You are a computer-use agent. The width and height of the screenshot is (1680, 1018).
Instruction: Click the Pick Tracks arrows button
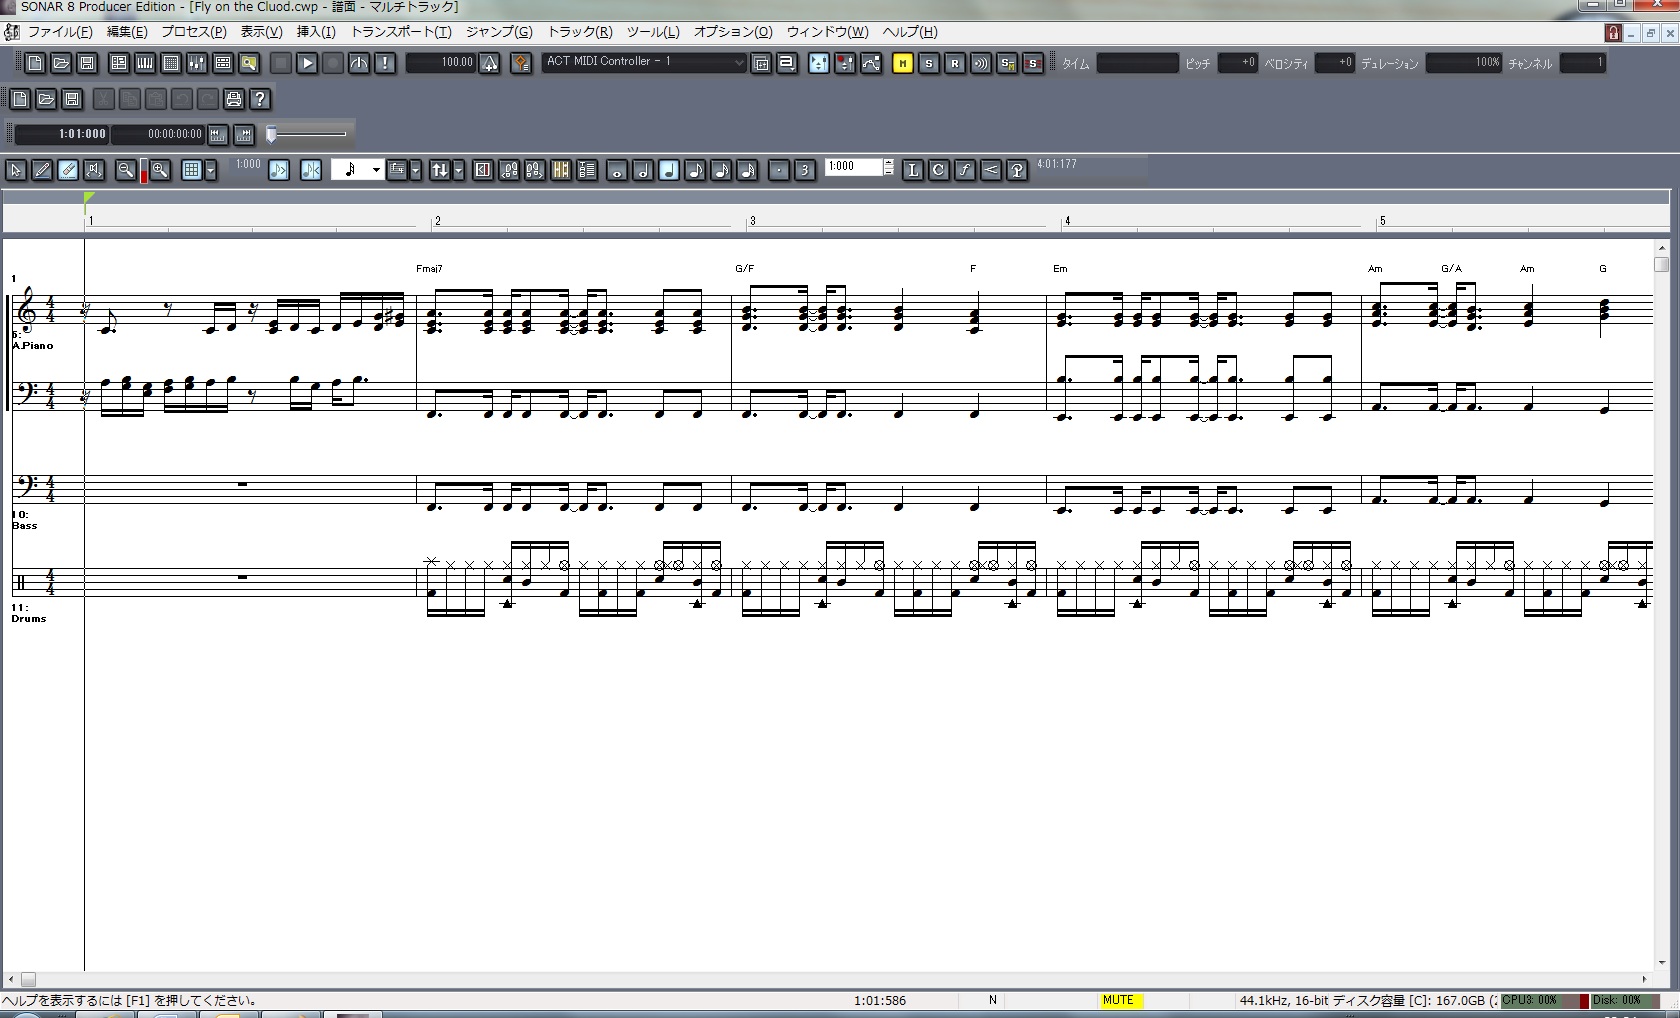click(x=440, y=170)
